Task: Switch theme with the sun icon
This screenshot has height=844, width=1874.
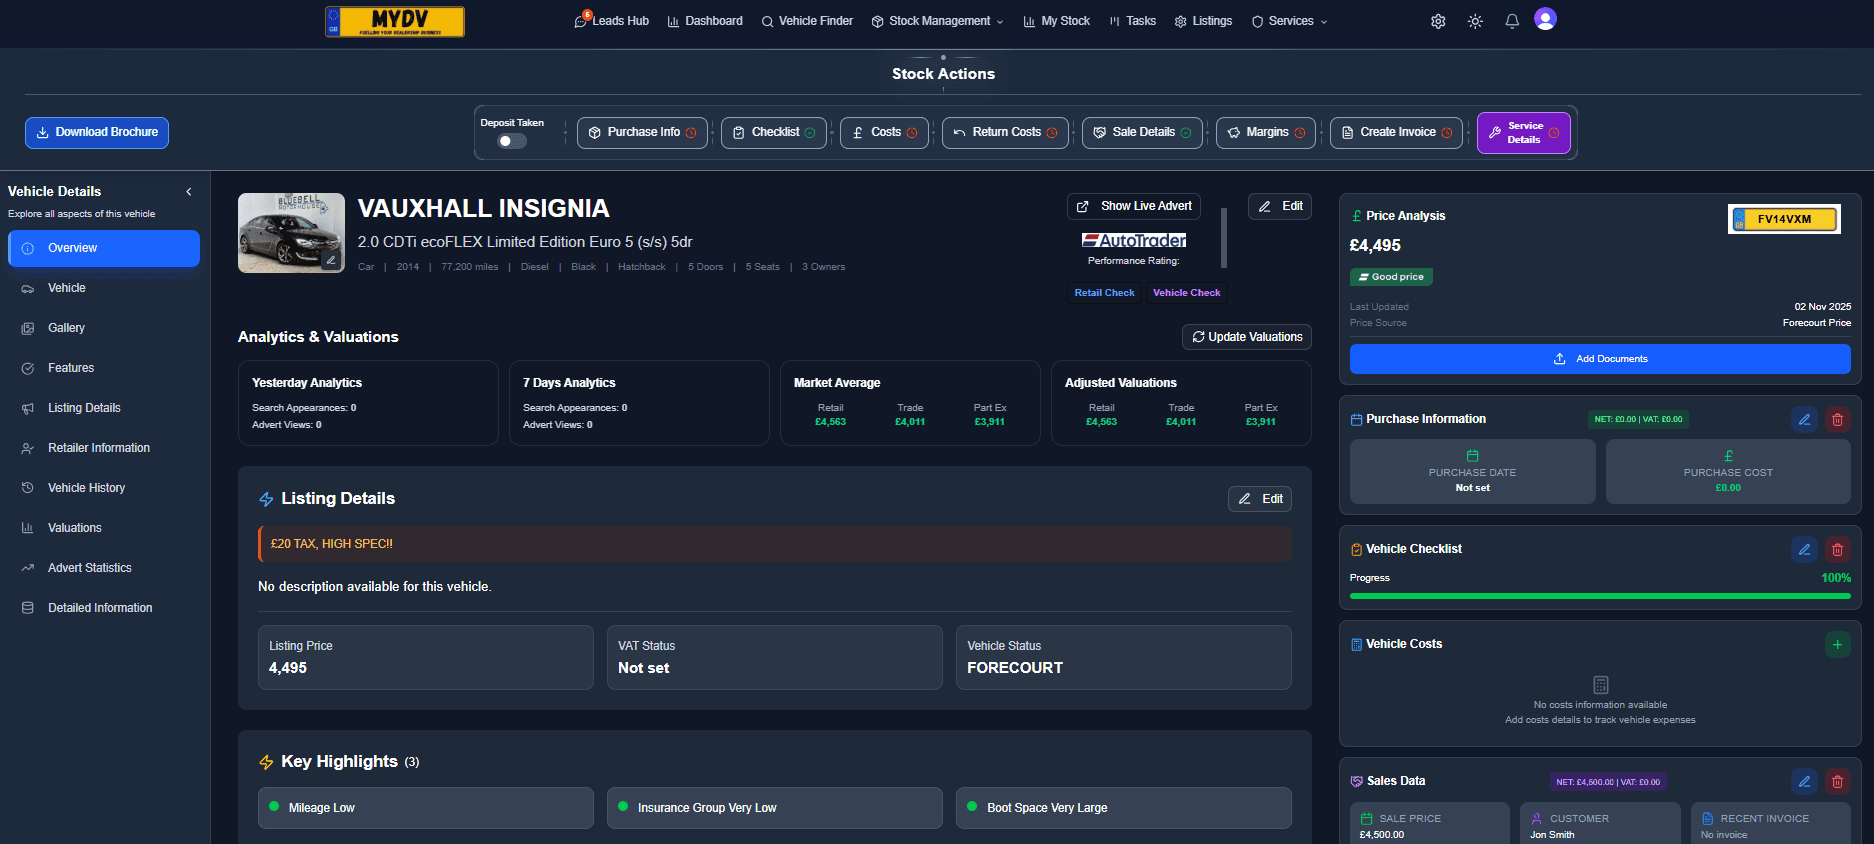Action: (x=1475, y=21)
